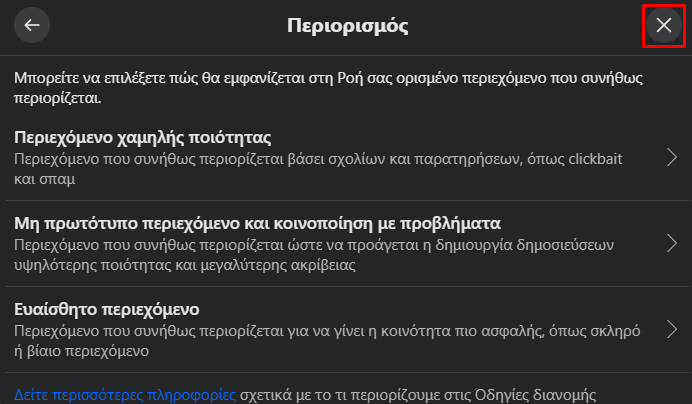Expand chevron beside Μη πρωτότυπο περιεχόμενο

672,243
